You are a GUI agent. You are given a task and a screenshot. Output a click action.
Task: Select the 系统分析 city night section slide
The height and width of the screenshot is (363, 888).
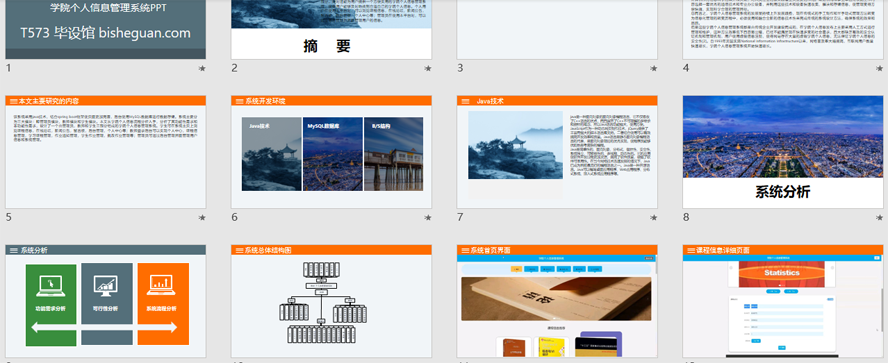[x=783, y=152]
